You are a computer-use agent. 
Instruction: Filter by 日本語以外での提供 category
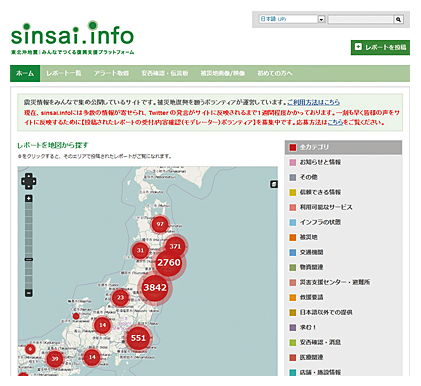(343, 312)
